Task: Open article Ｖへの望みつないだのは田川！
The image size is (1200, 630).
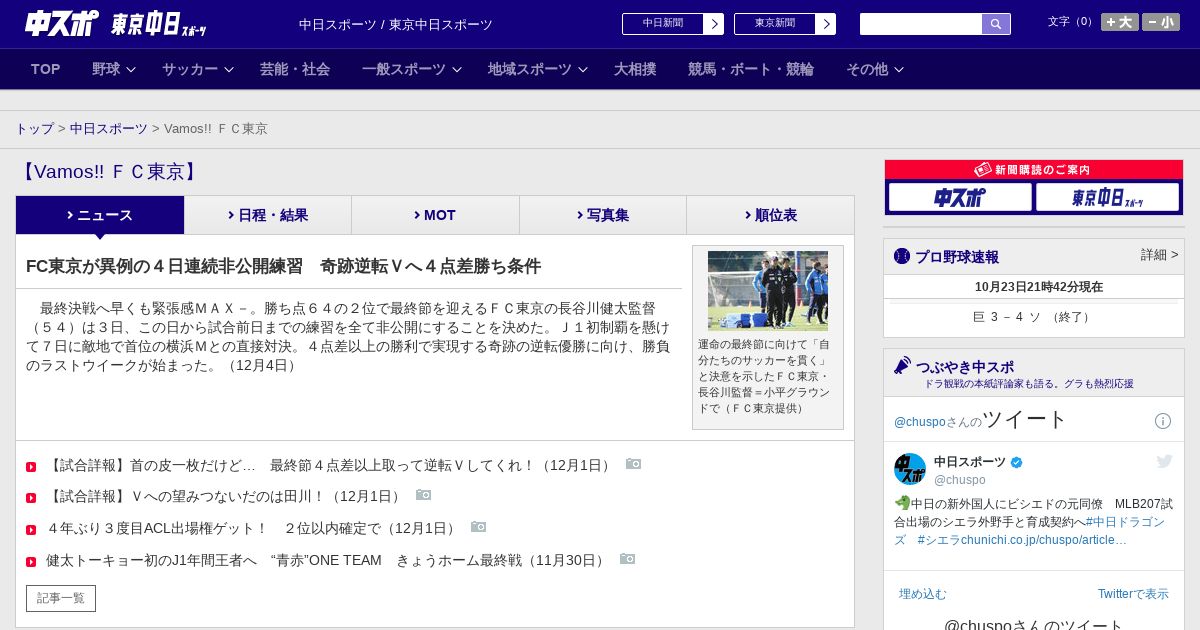Action: pyautogui.click(x=226, y=496)
